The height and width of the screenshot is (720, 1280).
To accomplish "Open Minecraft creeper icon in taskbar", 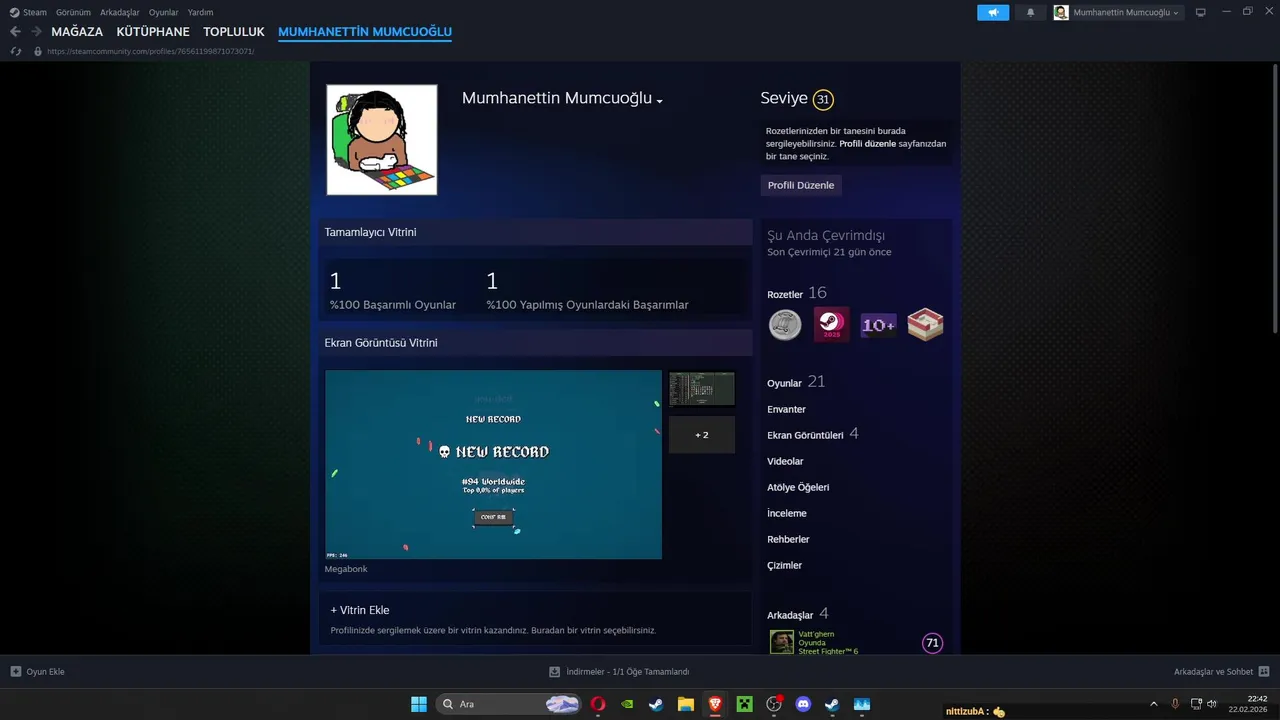I will (744, 704).
